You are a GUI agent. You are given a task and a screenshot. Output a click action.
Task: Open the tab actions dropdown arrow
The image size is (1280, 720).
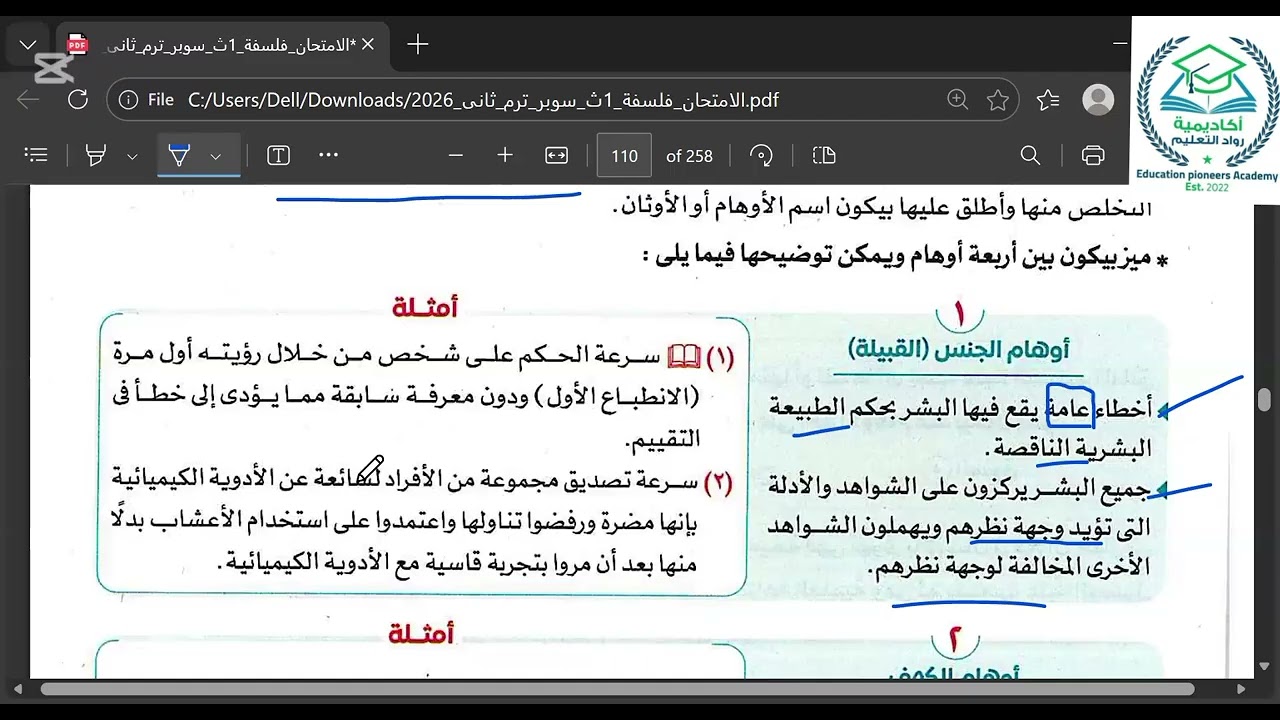pyautogui.click(x=28, y=44)
